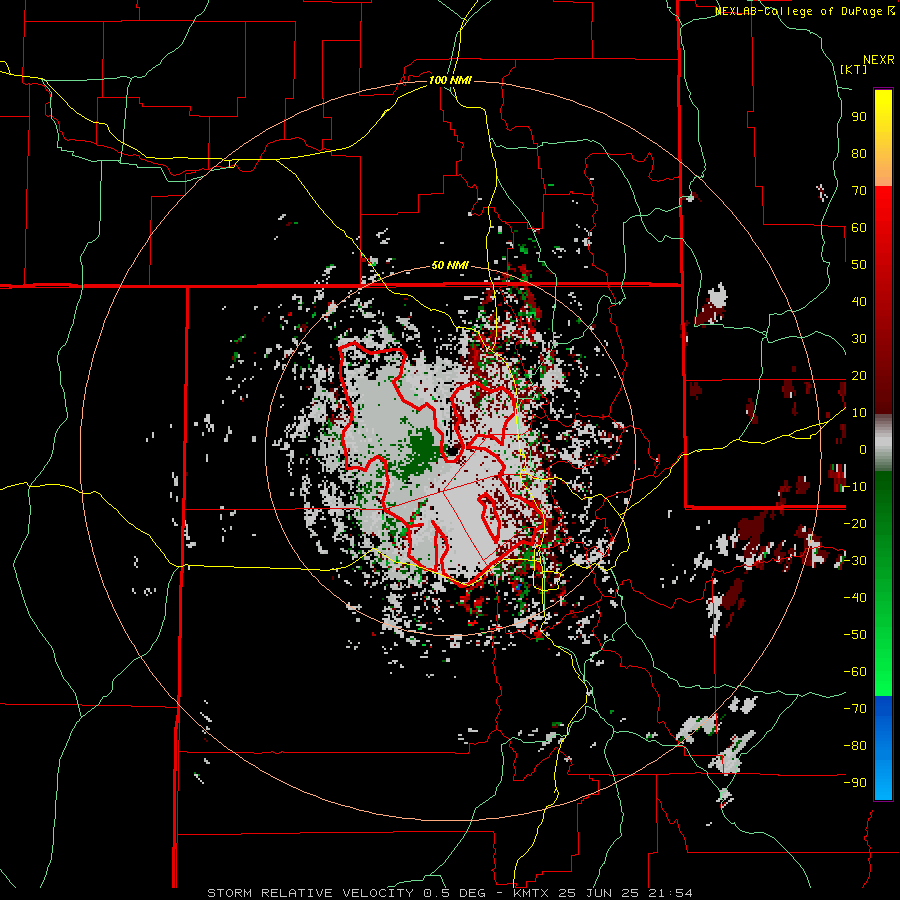This screenshot has width=900, height=900.
Task: Click "STORM RELATIVE VELOCITY" in the caption
Action: tap(310, 893)
